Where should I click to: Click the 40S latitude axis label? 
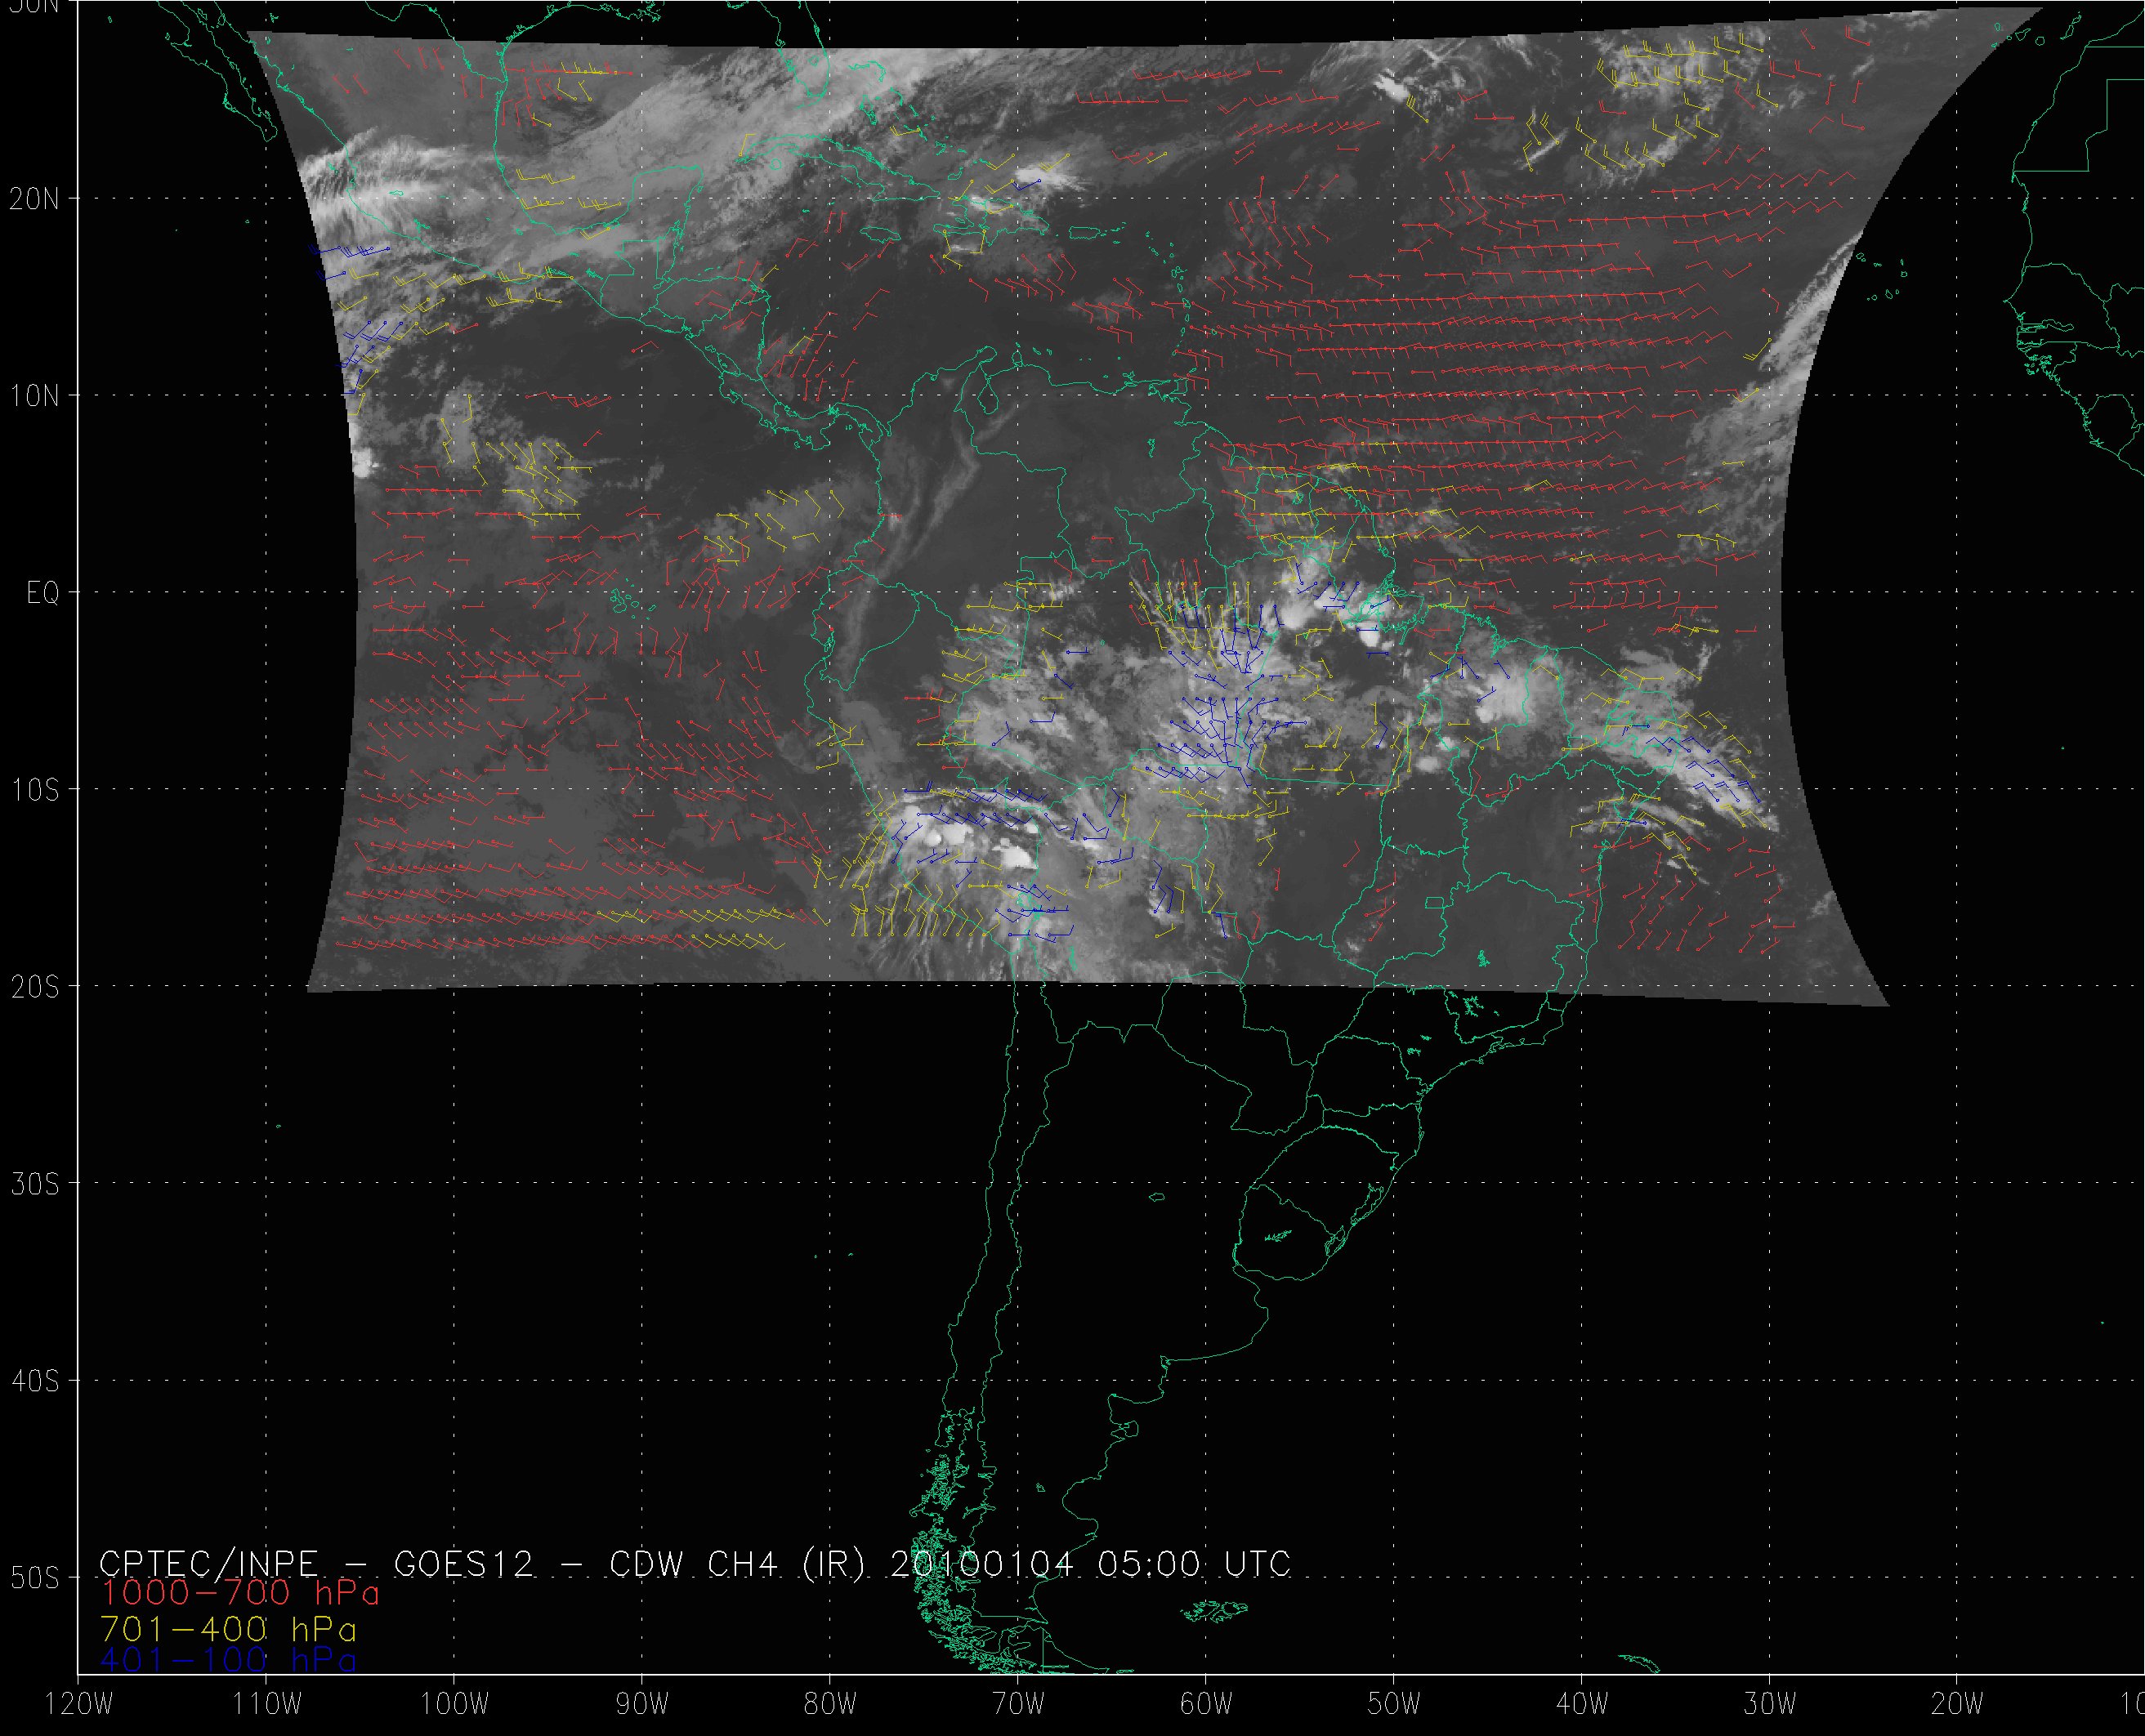(34, 1381)
